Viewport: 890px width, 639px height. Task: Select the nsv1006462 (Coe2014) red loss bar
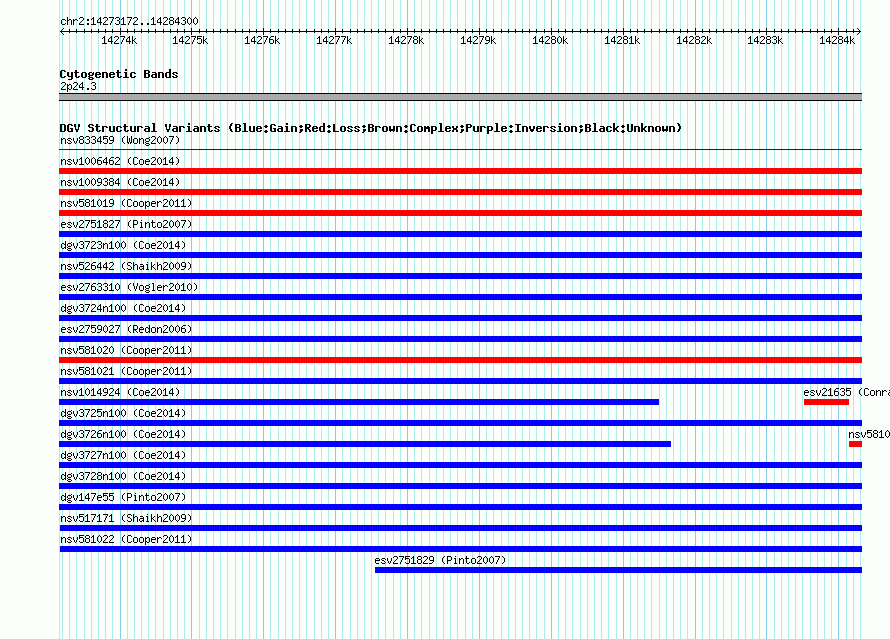[460, 171]
